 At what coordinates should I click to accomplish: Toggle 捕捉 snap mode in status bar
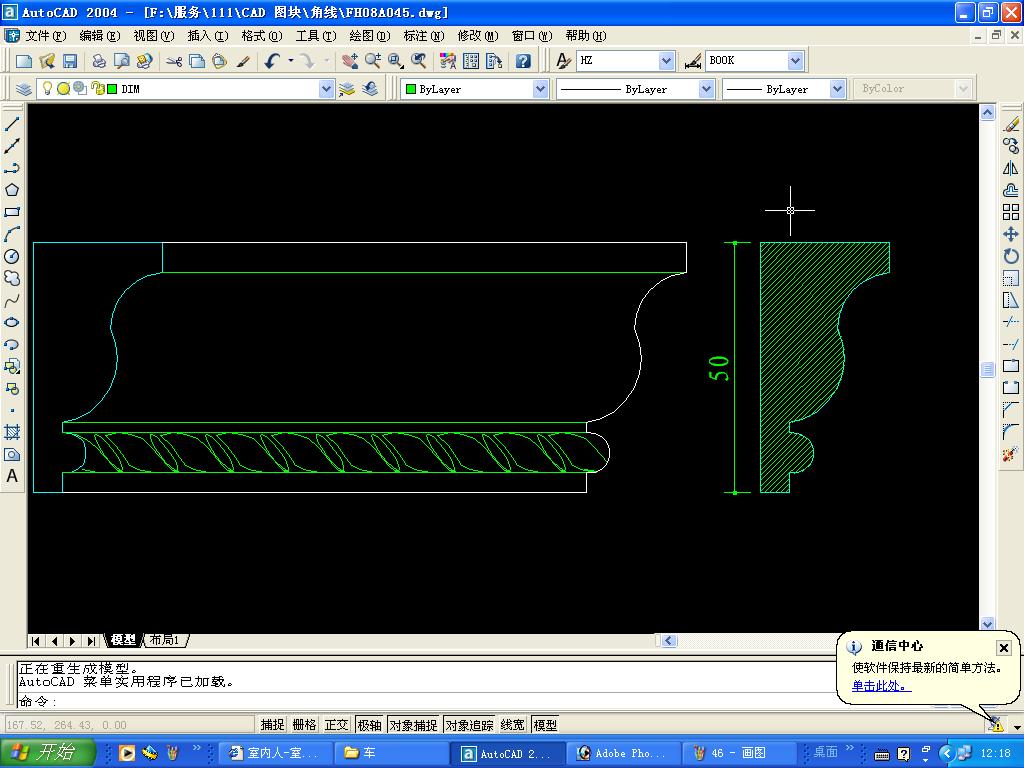(x=272, y=725)
